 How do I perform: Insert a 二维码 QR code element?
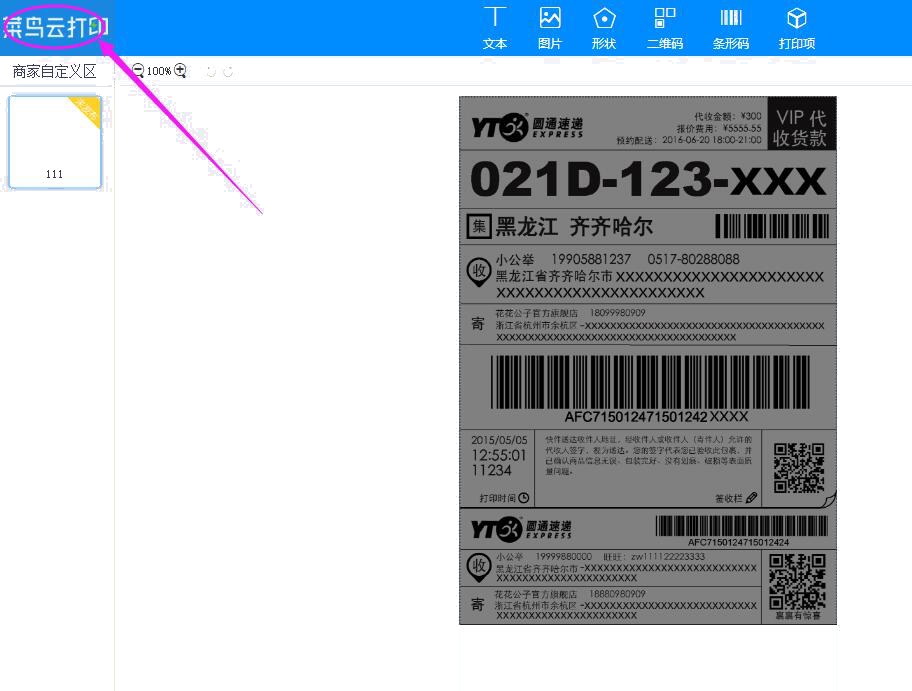(x=665, y=27)
